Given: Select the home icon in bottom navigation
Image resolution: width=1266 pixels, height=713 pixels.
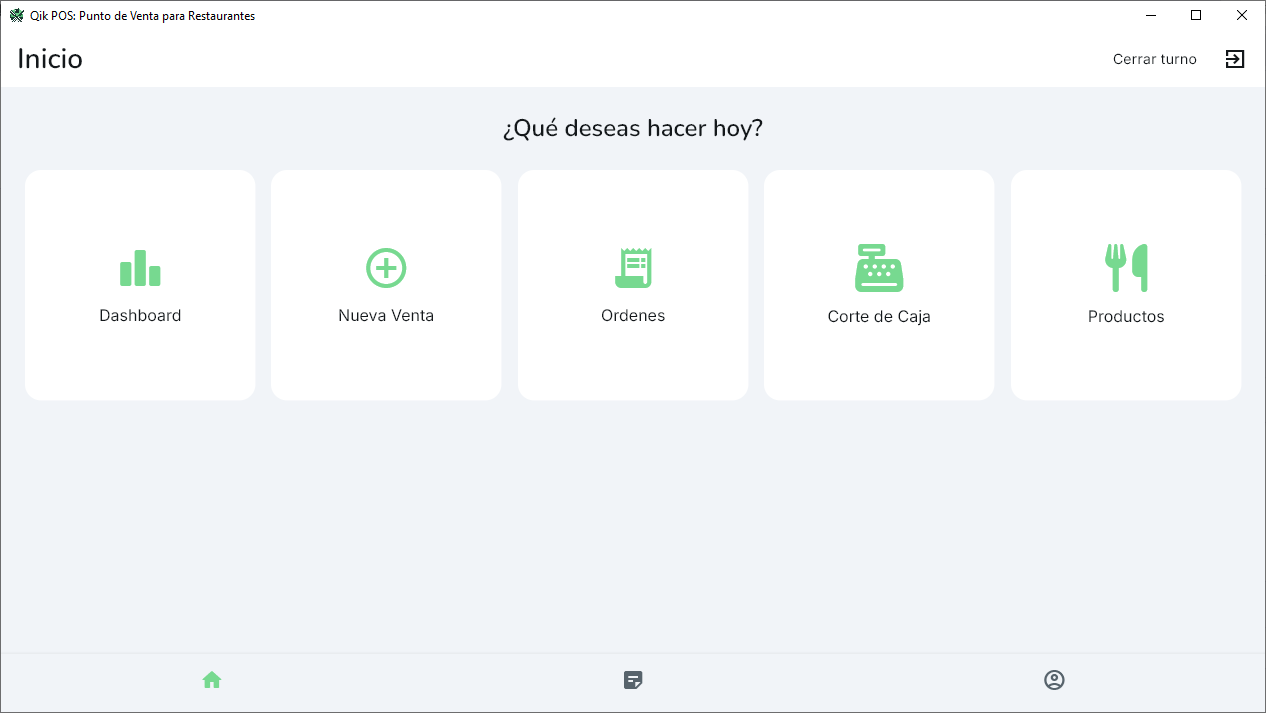Looking at the screenshot, I should pyautogui.click(x=211, y=679).
